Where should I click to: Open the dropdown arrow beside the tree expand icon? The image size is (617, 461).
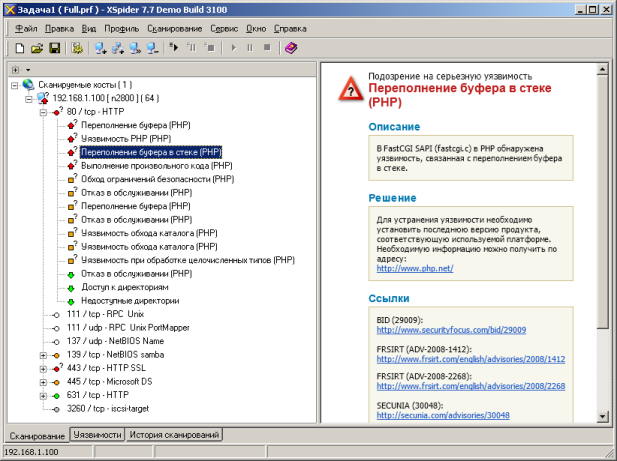(28, 70)
